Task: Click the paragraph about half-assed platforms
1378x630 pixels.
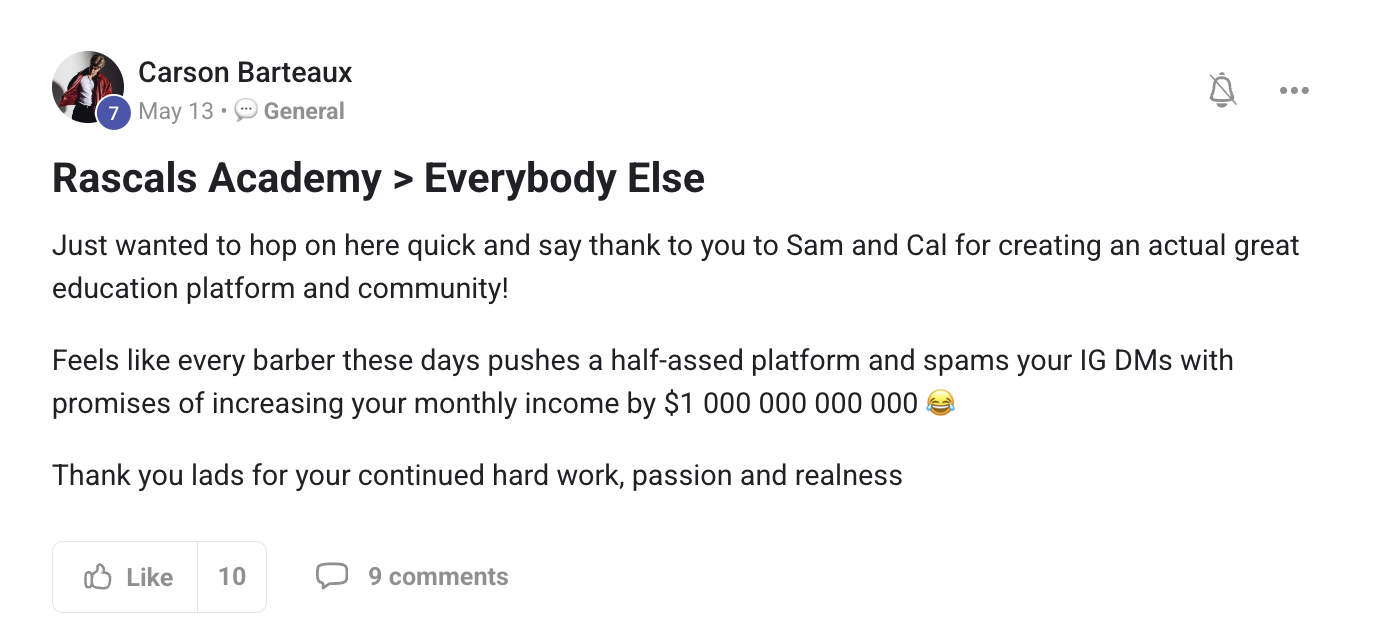Action: click(643, 381)
